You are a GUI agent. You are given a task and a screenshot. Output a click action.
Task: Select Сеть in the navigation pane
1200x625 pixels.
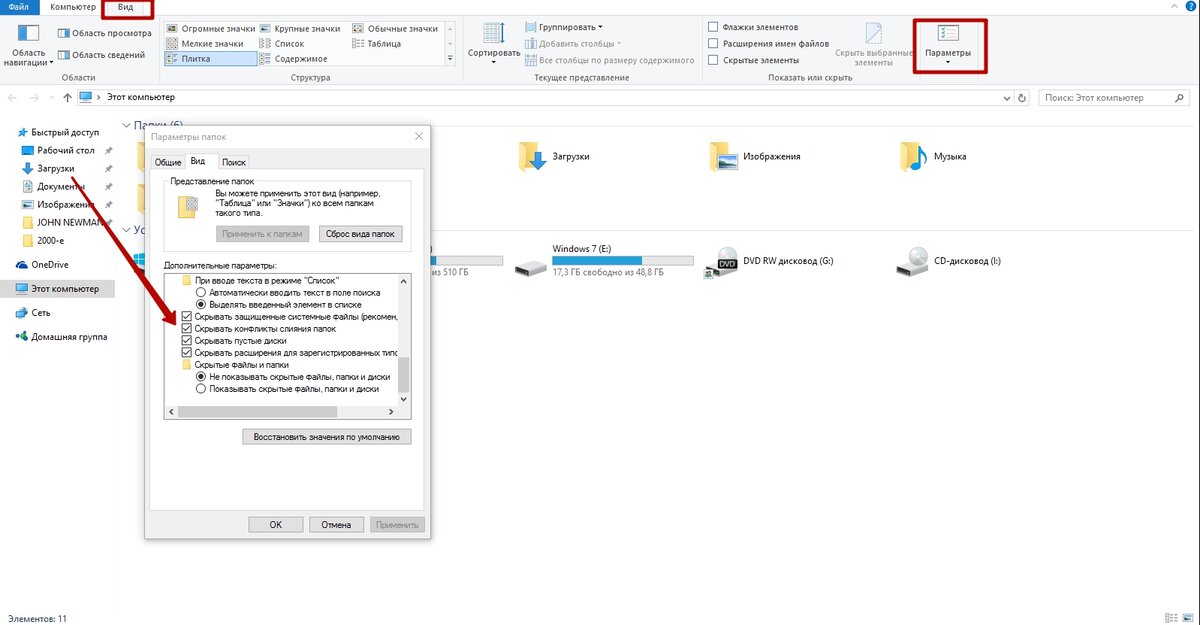pyautogui.click(x=33, y=312)
